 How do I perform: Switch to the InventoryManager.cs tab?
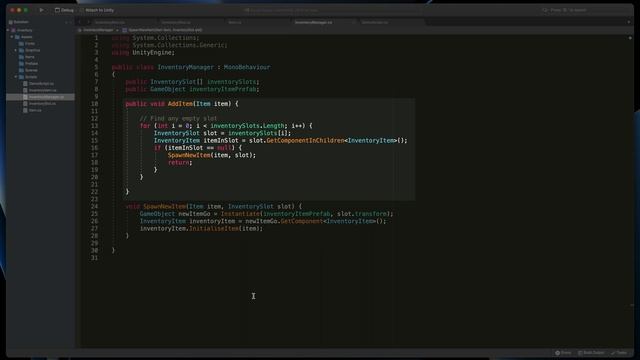(x=313, y=22)
